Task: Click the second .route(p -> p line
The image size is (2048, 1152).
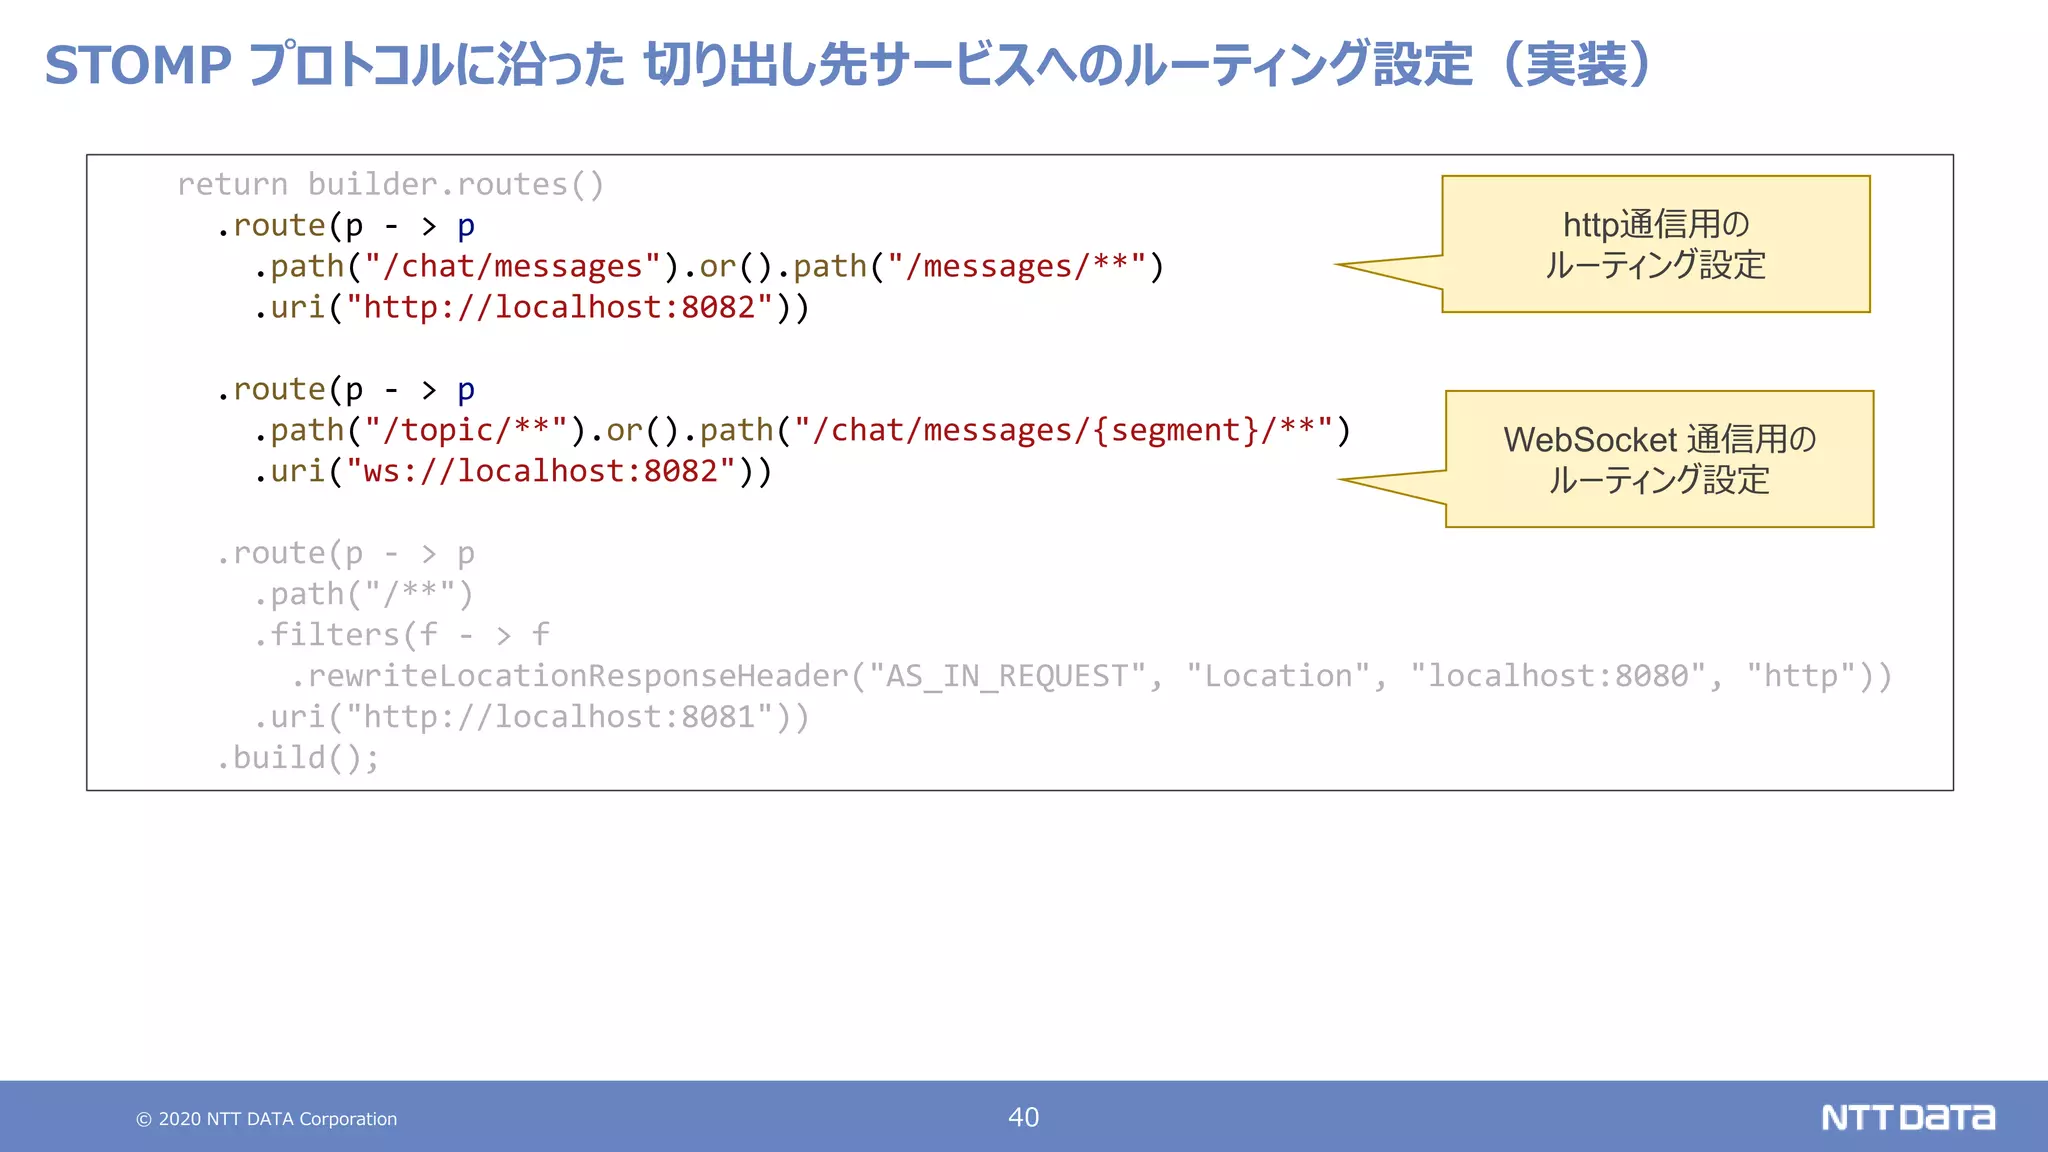Action: click(344, 389)
